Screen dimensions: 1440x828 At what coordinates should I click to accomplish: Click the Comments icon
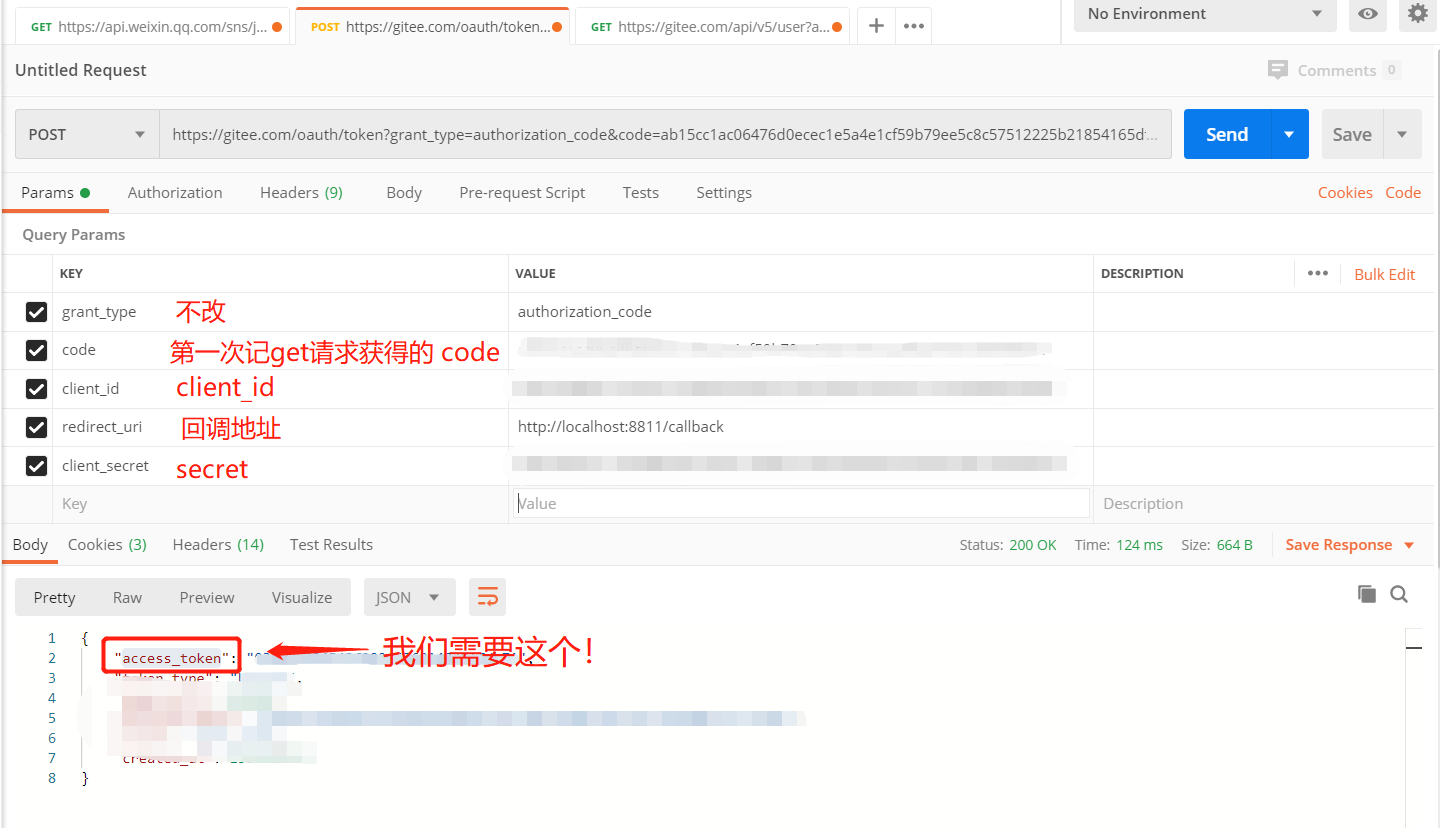coord(1278,70)
